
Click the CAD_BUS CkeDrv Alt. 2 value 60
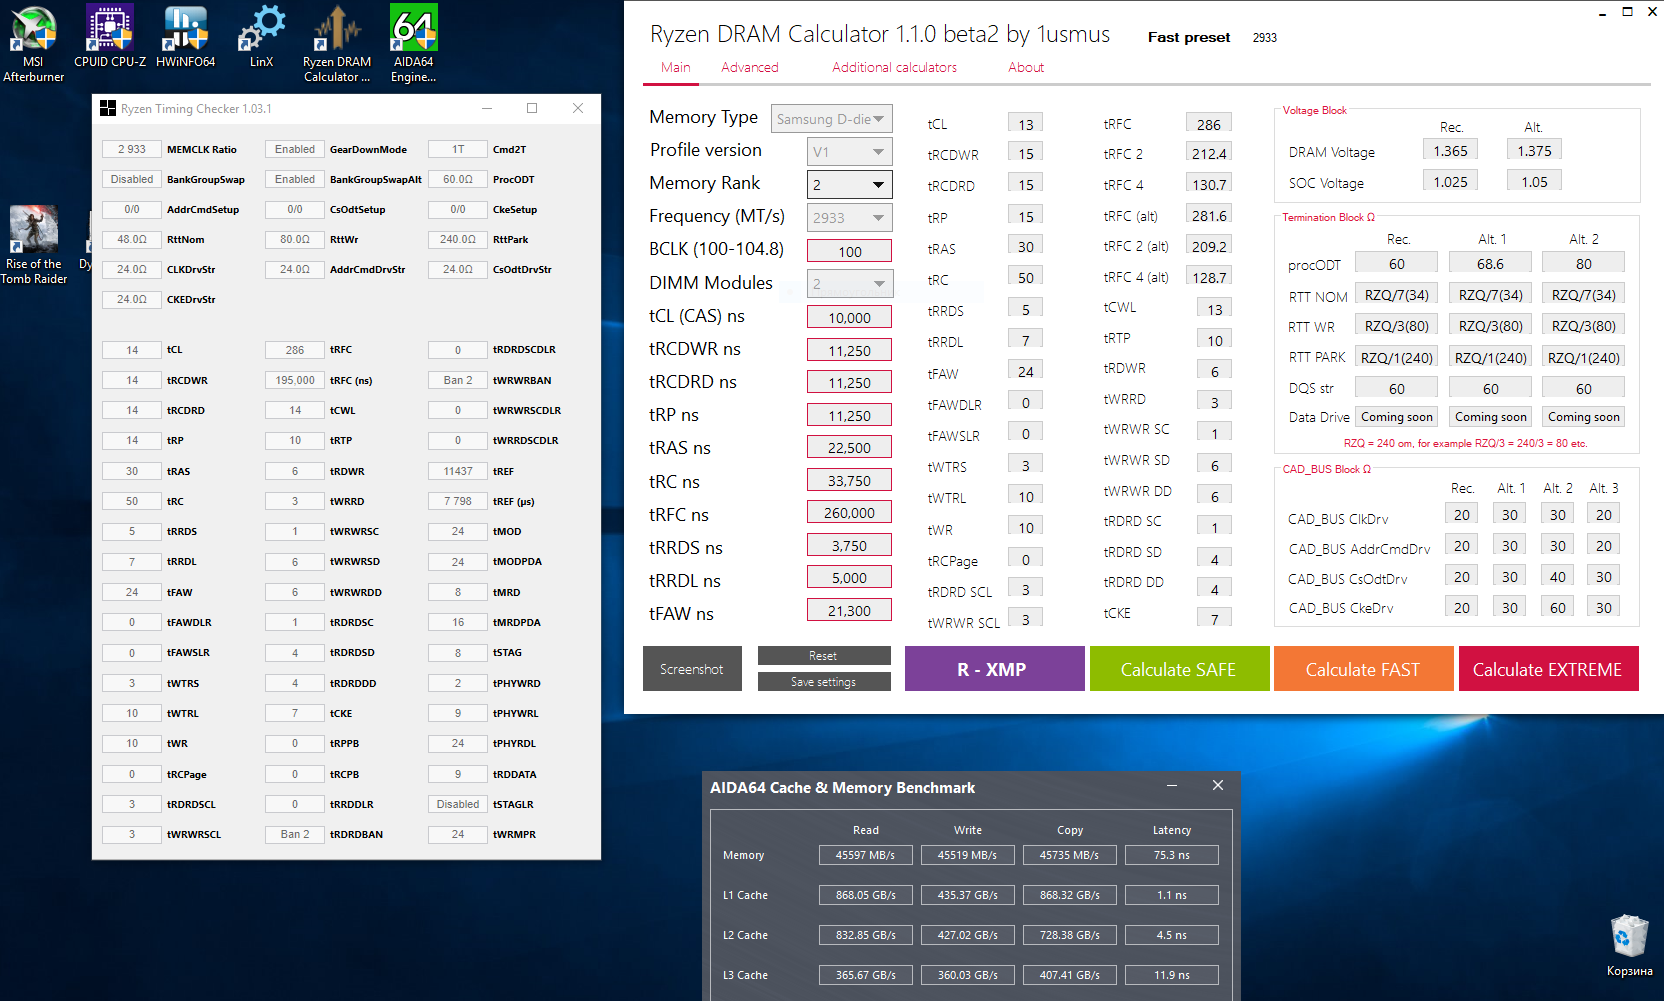tap(1558, 607)
